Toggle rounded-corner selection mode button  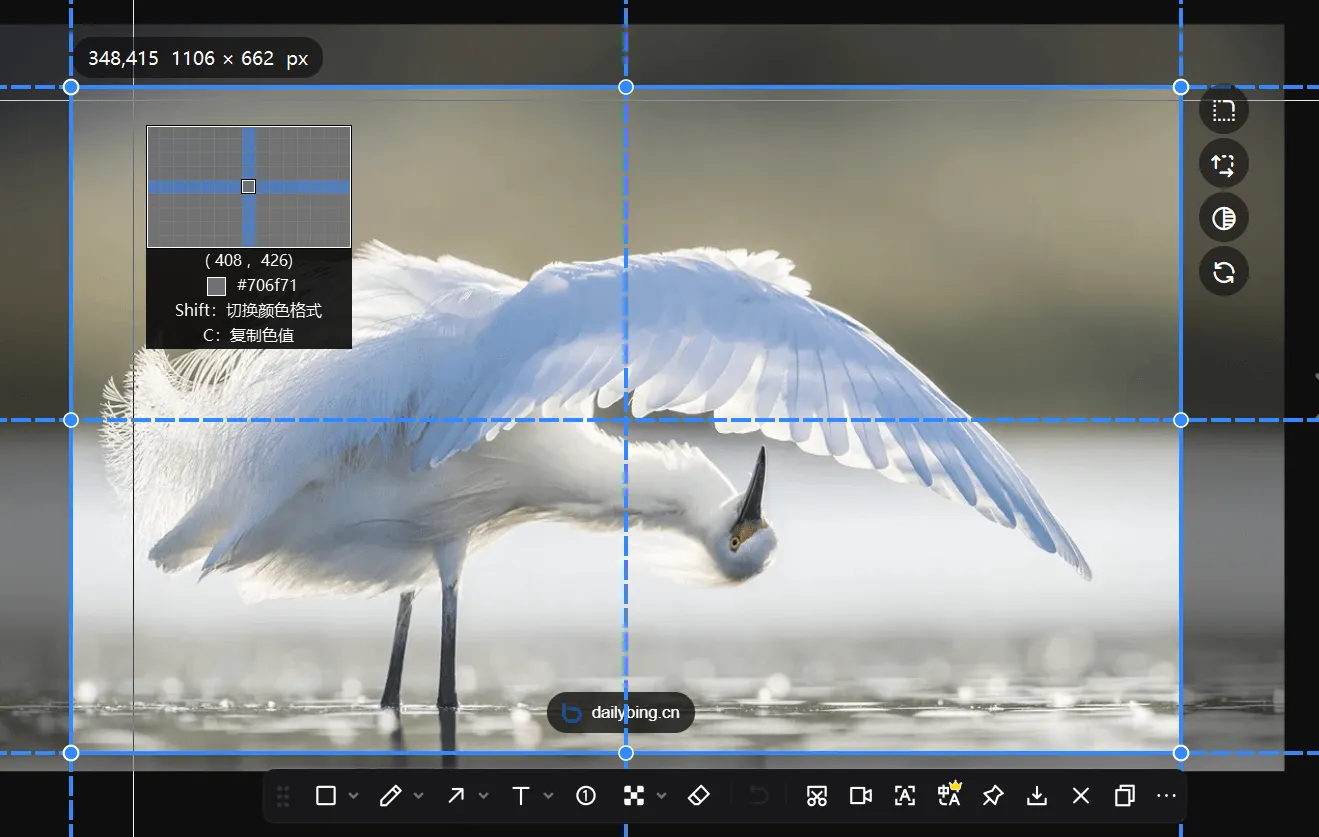pyautogui.click(x=1224, y=110)
